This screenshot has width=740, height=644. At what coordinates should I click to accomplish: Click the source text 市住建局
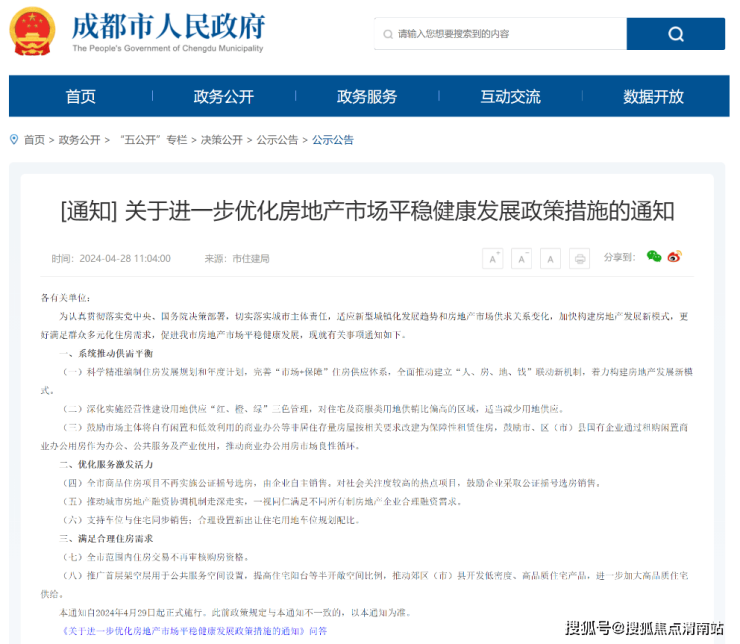tap(251, 259)
